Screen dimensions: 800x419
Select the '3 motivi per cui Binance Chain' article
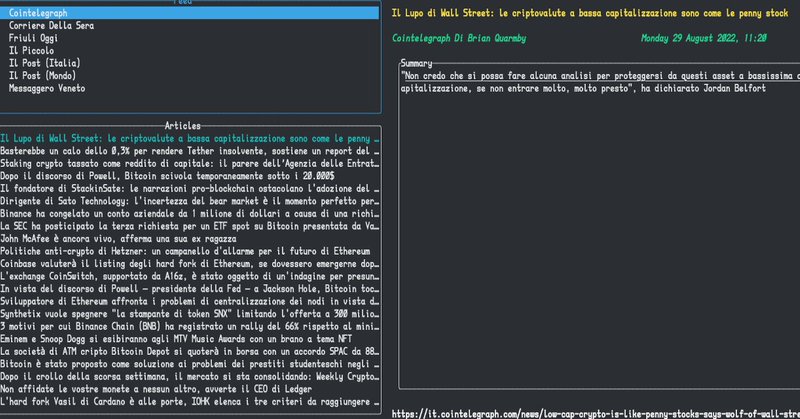point(190,326)
